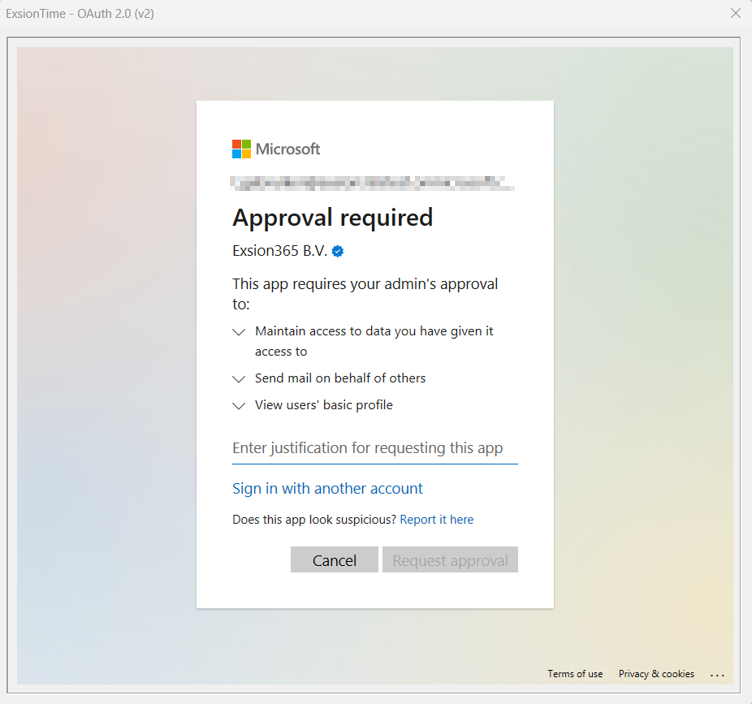Click the blurred account email text
This screenshot has width=752, height=704.
click(x=373, y=183)
